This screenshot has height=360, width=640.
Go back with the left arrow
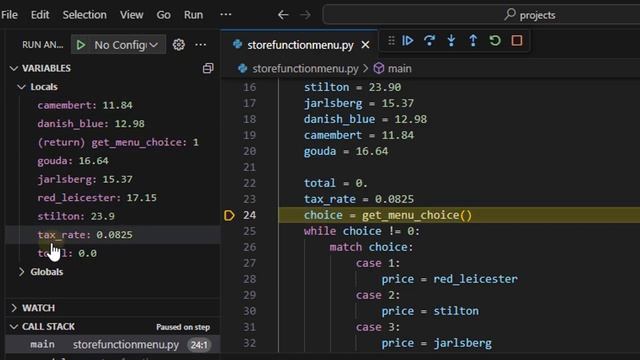tap(283, 15)
